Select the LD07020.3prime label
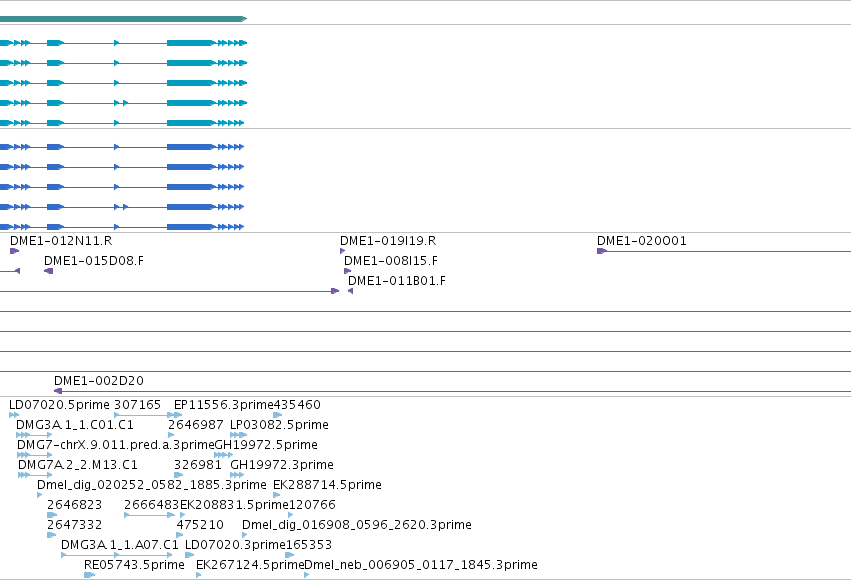 coord(235,545)
